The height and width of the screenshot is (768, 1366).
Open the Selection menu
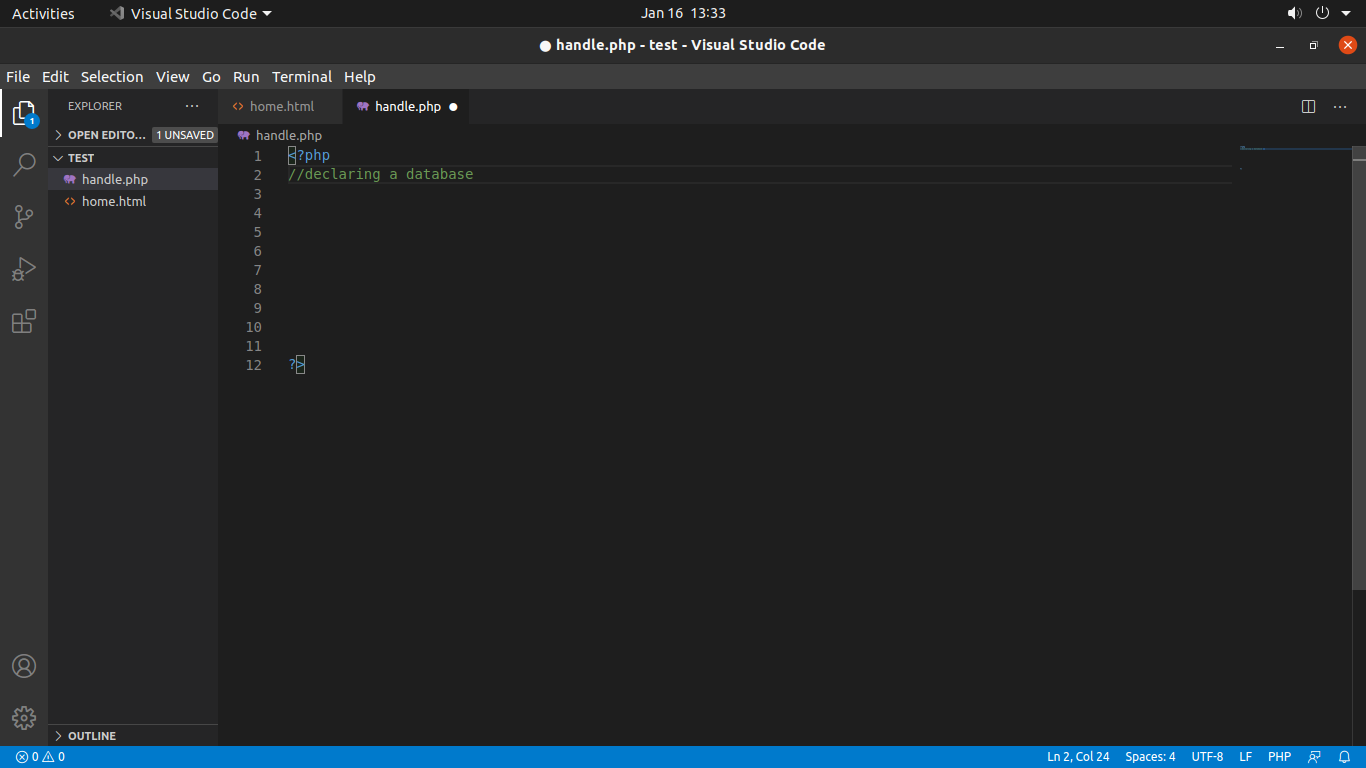112,77
